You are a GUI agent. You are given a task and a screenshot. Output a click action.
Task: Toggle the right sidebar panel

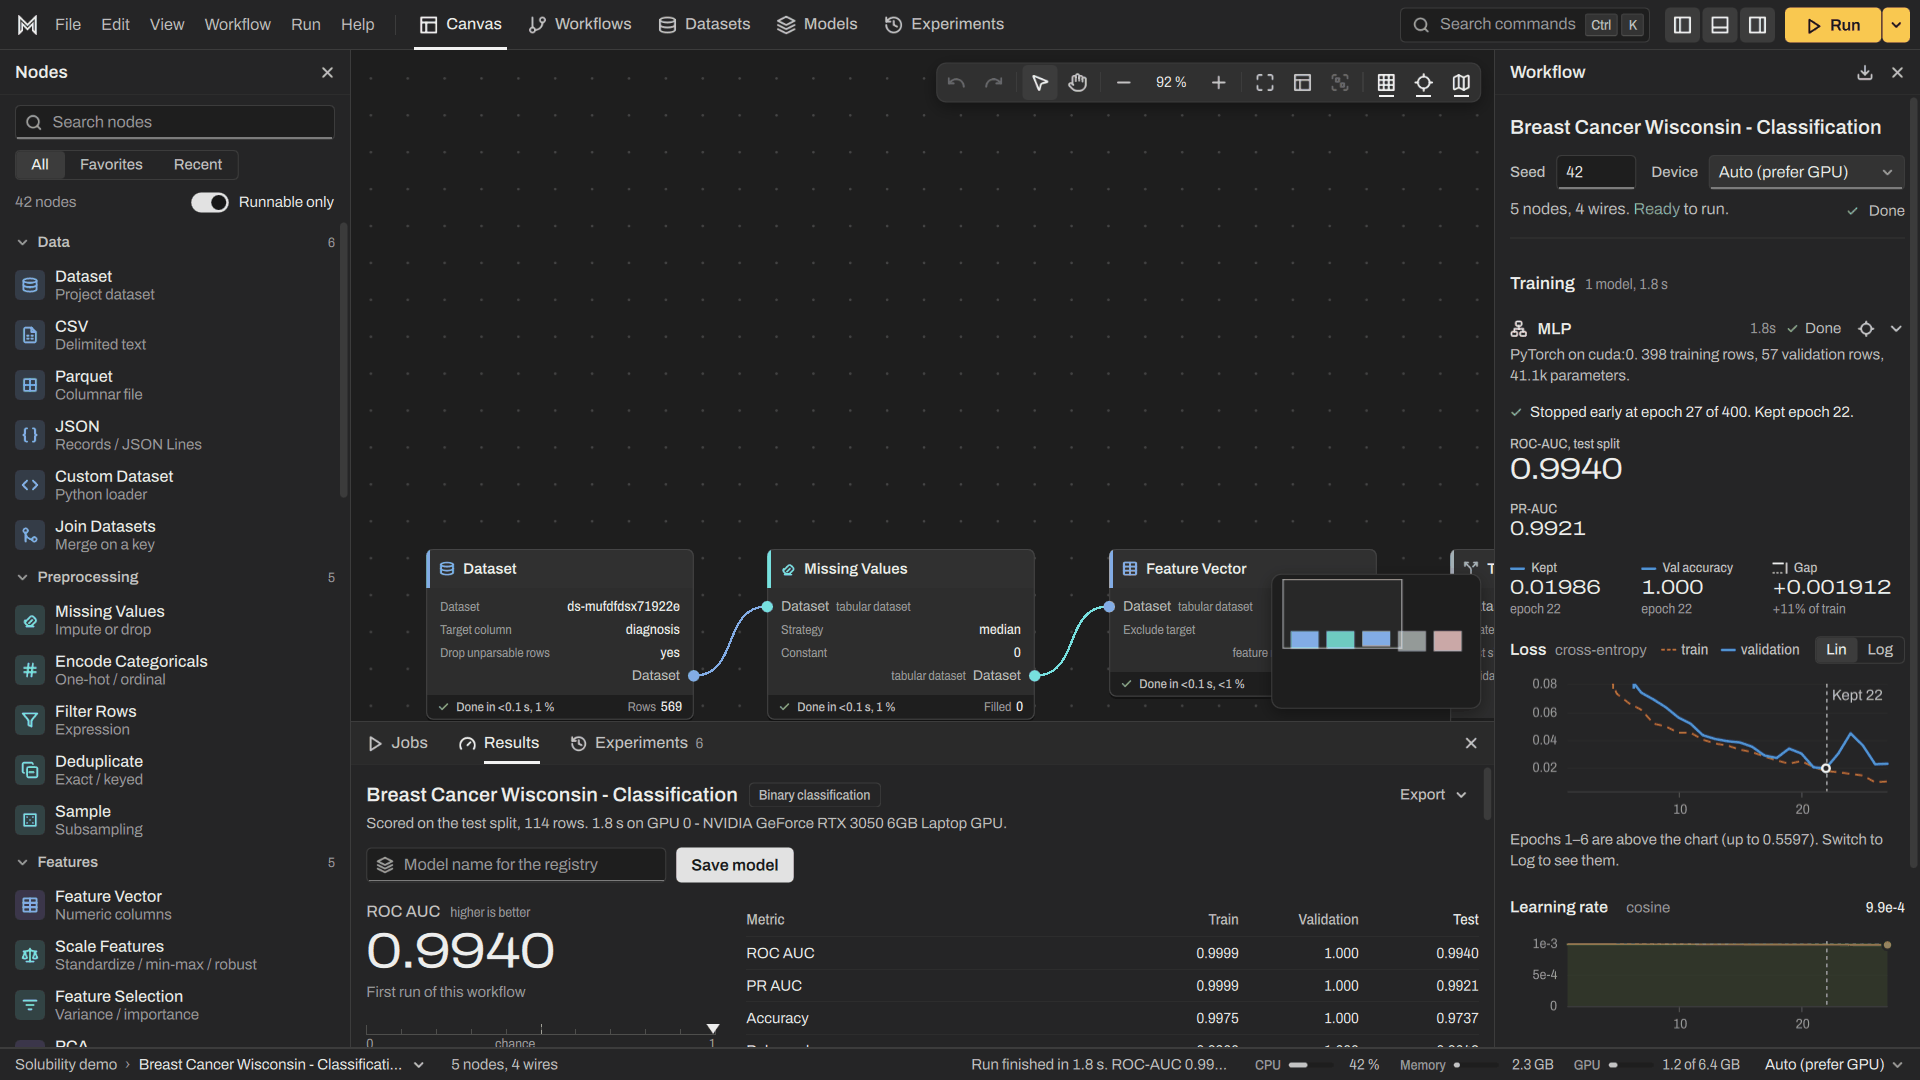click(x=1757, y=25)
